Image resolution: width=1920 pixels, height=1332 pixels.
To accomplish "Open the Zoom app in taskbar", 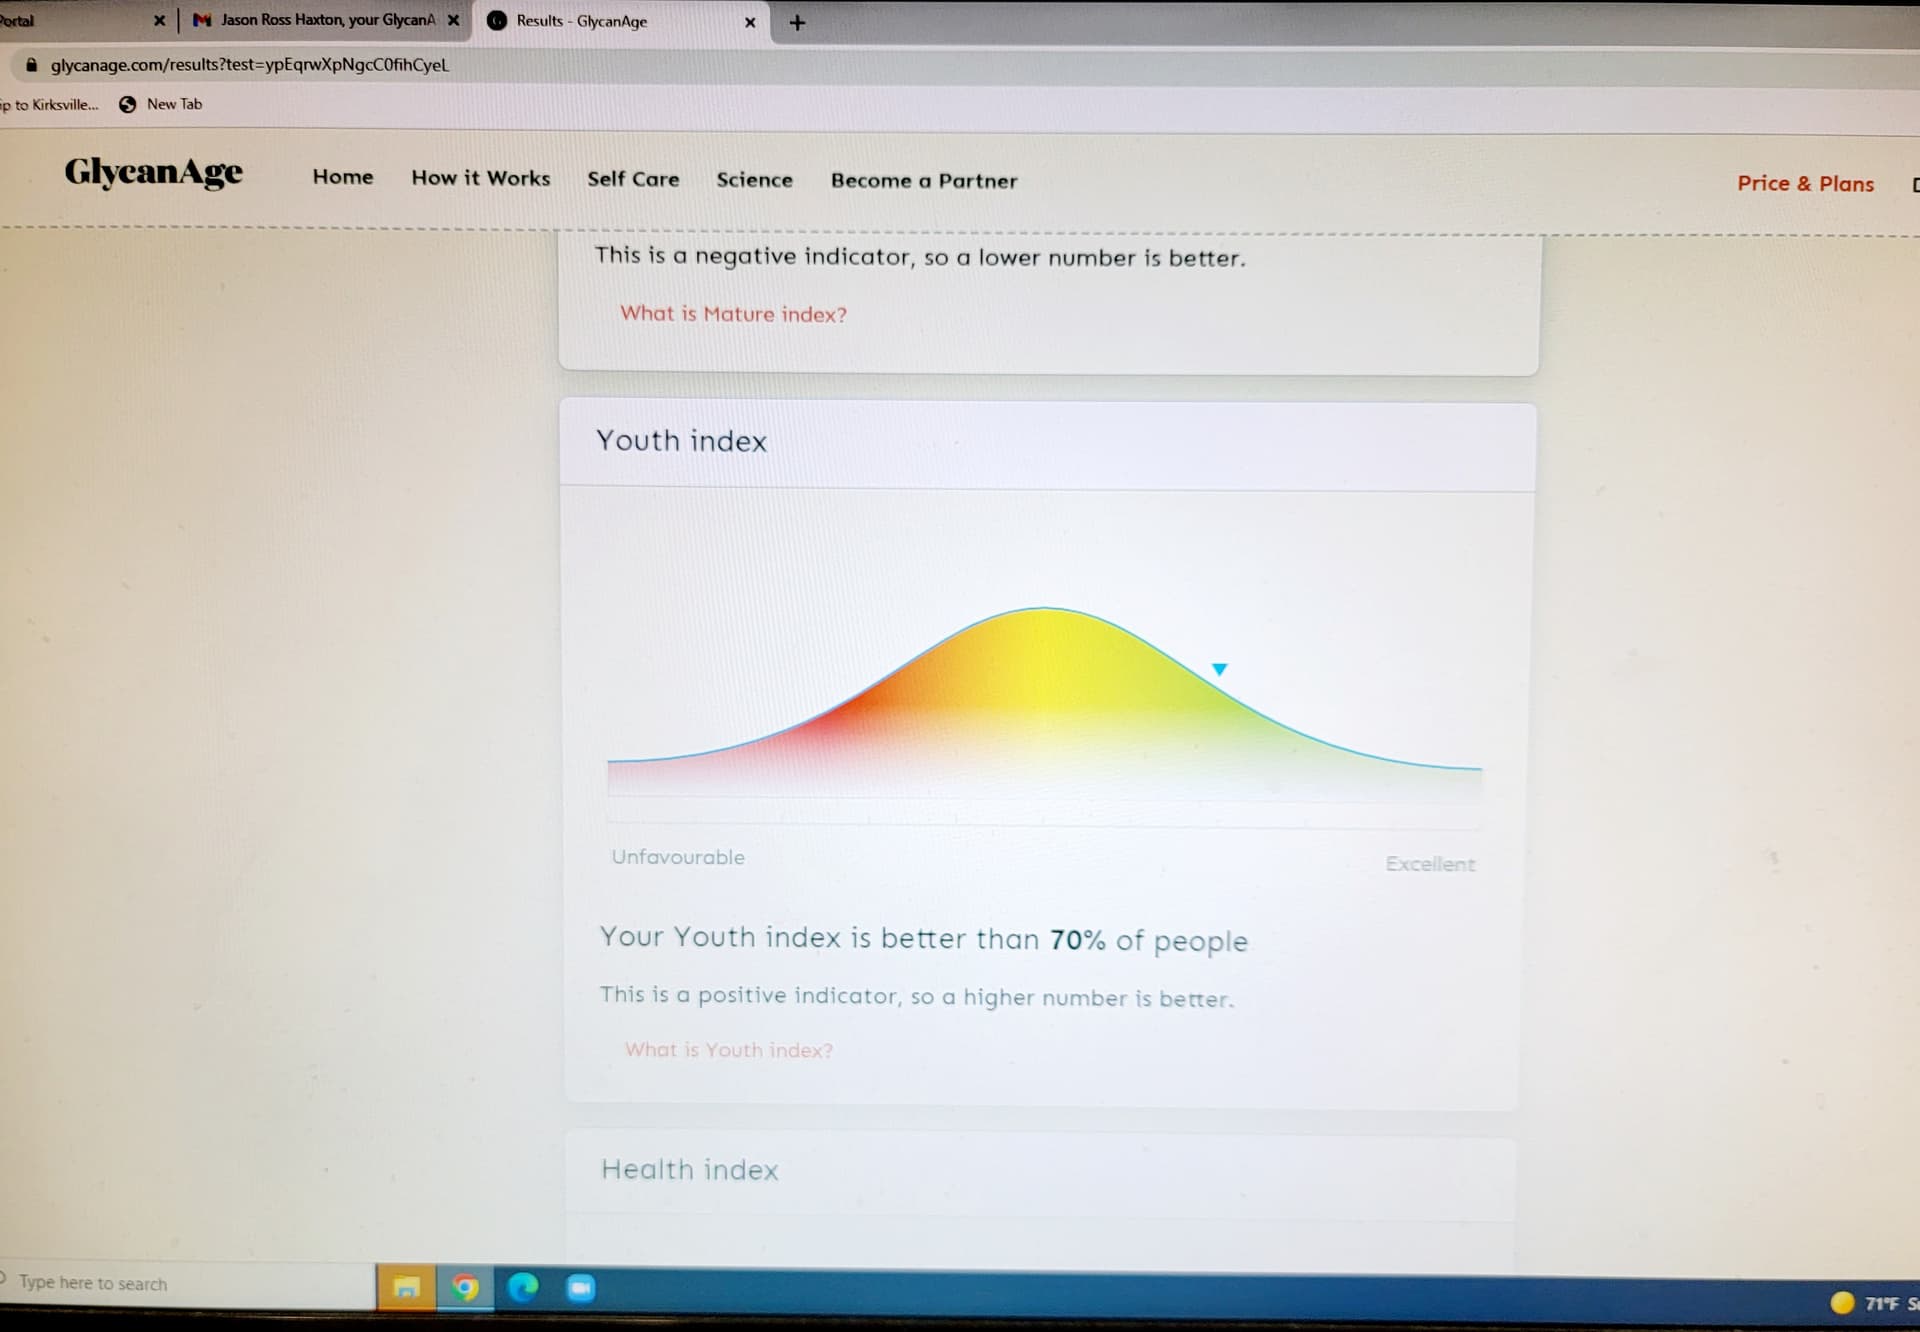I will 581,1288.
